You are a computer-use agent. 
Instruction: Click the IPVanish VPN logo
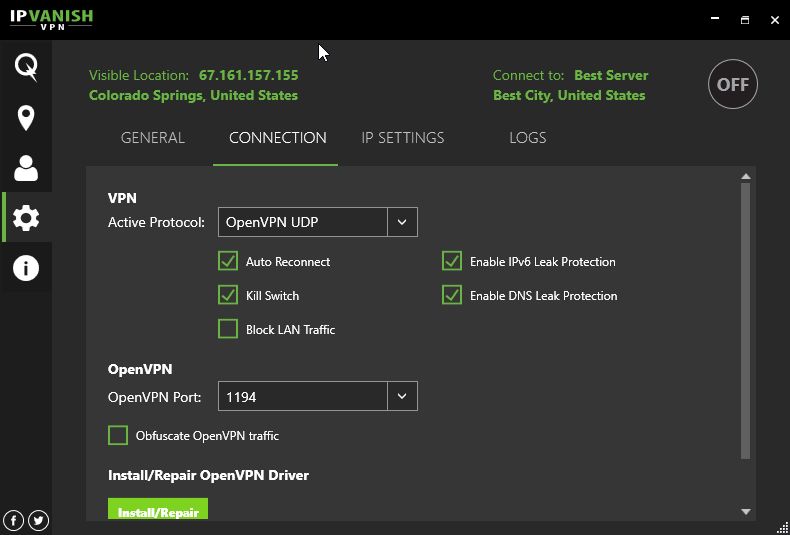[x=52, y=19]
